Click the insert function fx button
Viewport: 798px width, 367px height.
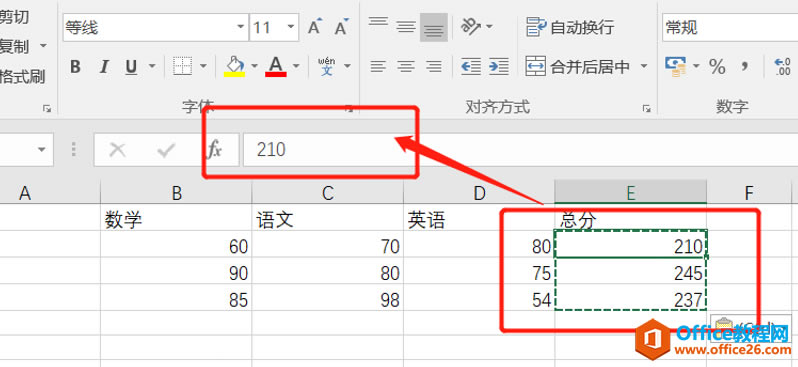(215, 150)
